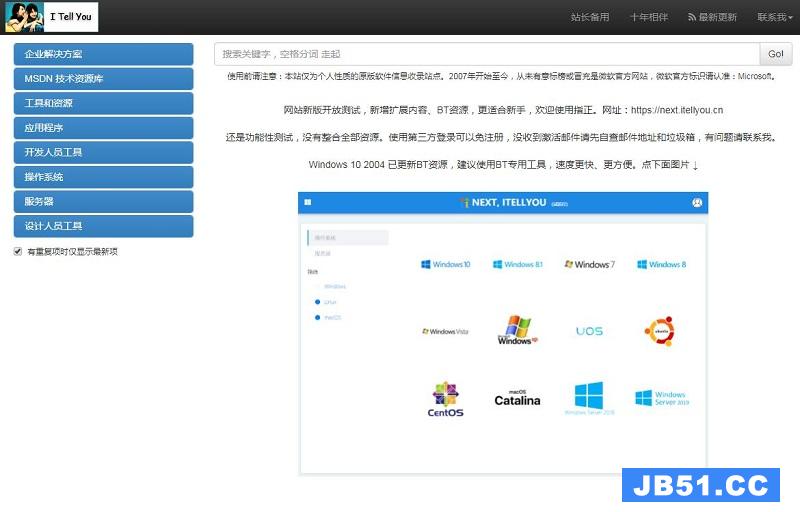Toggle the 有重复项时仅显示最新项 checkbox
800x512 pixels.
(18, 252)
